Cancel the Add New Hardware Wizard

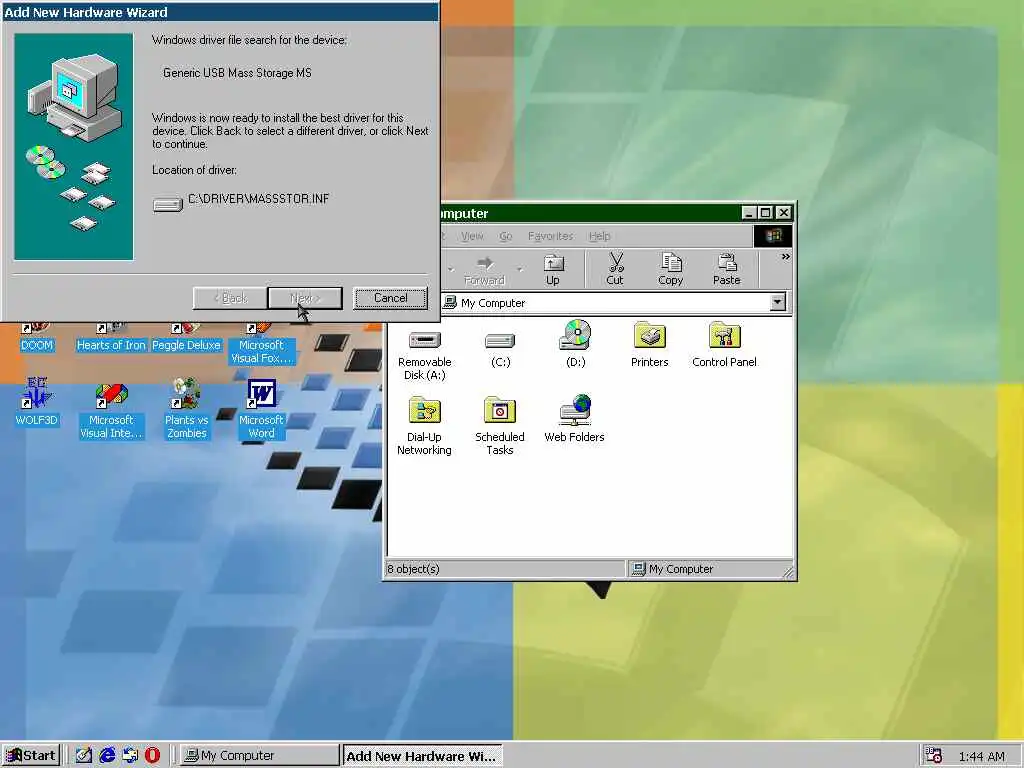click(x=391, y=298)
